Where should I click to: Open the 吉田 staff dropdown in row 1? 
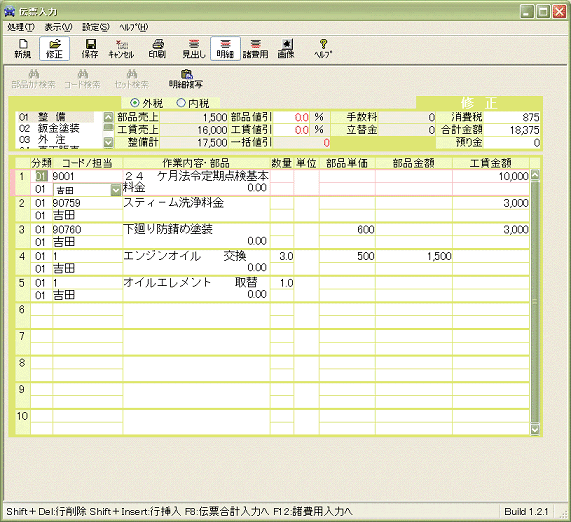(x=116, y=190)
